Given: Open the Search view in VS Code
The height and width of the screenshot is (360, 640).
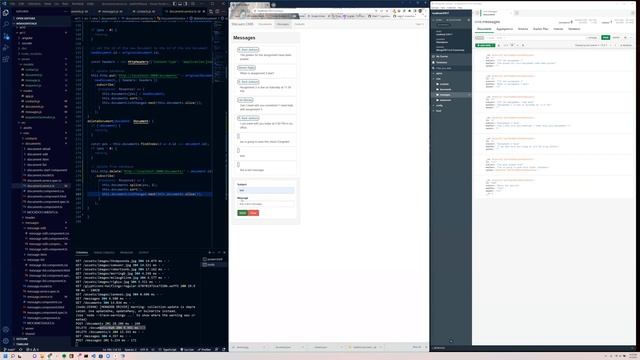Looking at the screenshot, I should click(6, 24).
